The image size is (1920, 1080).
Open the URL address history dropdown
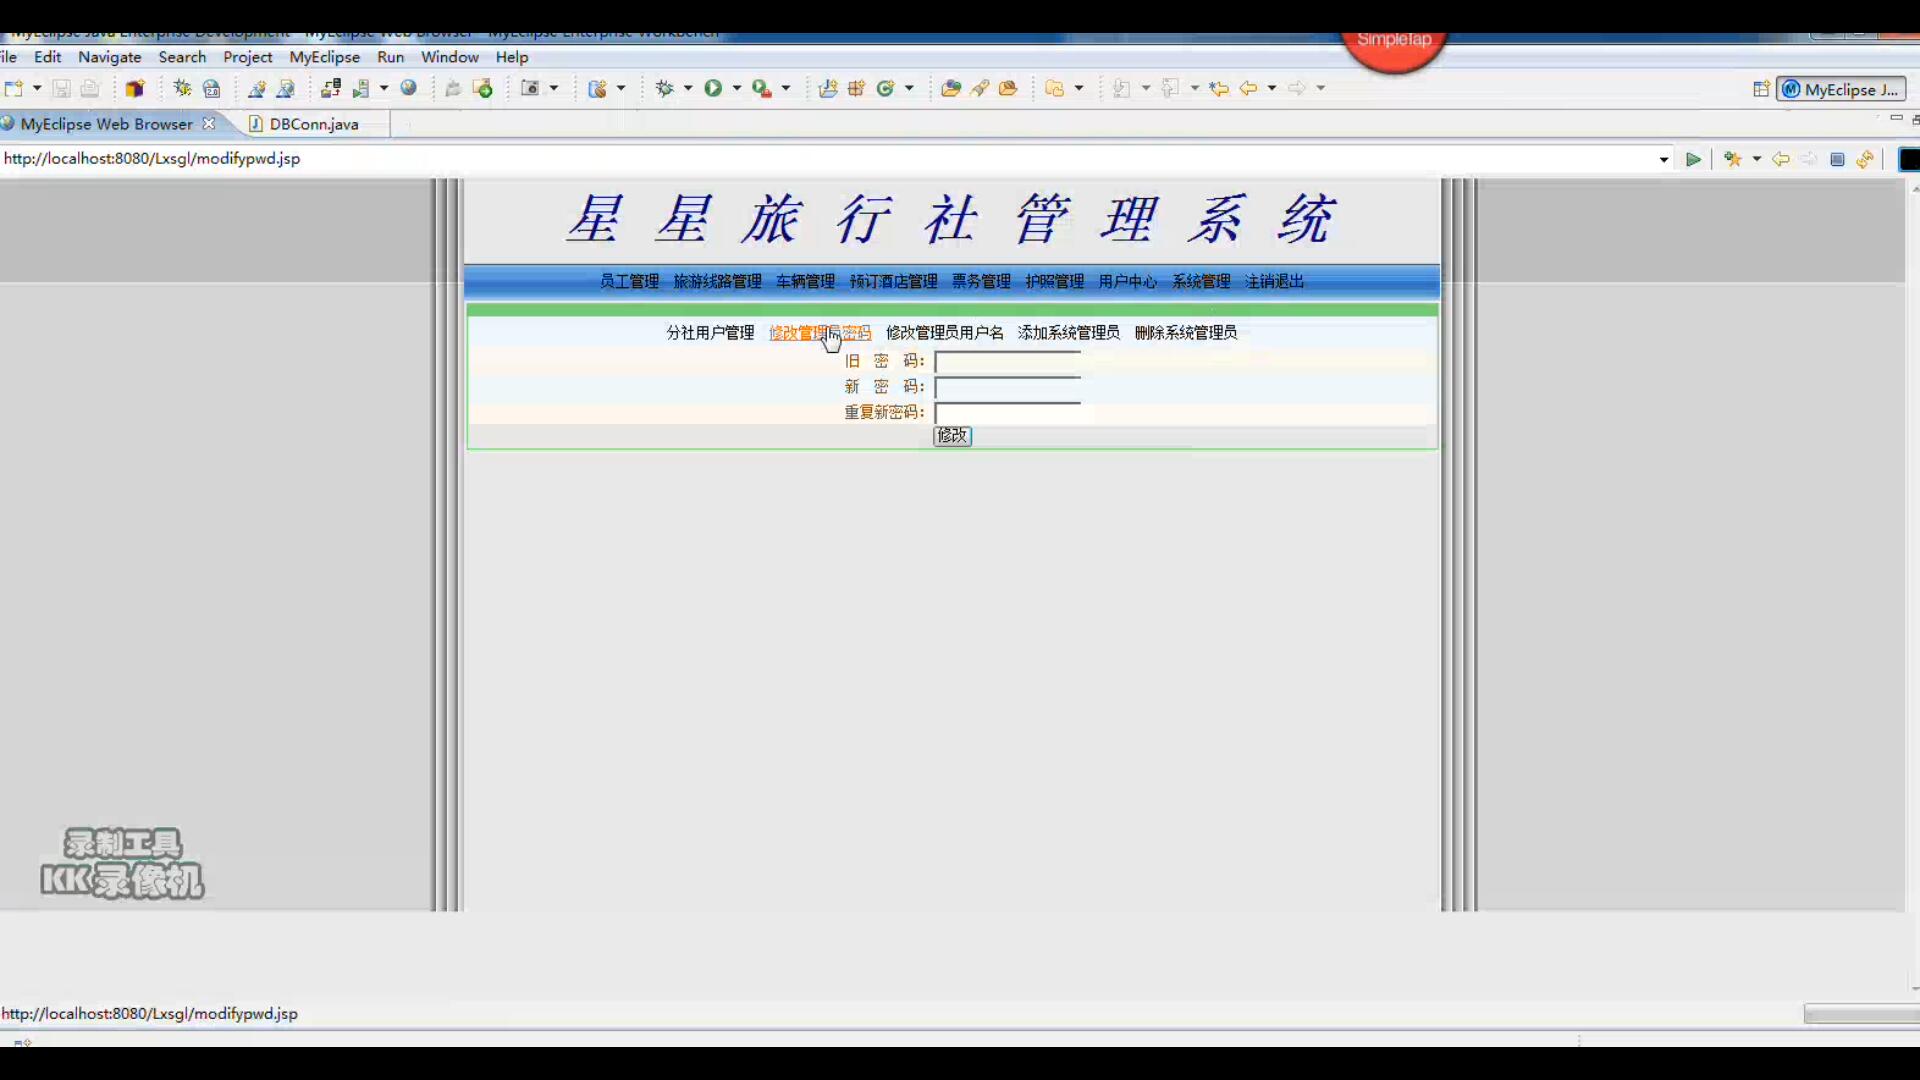click(1664, 160)
